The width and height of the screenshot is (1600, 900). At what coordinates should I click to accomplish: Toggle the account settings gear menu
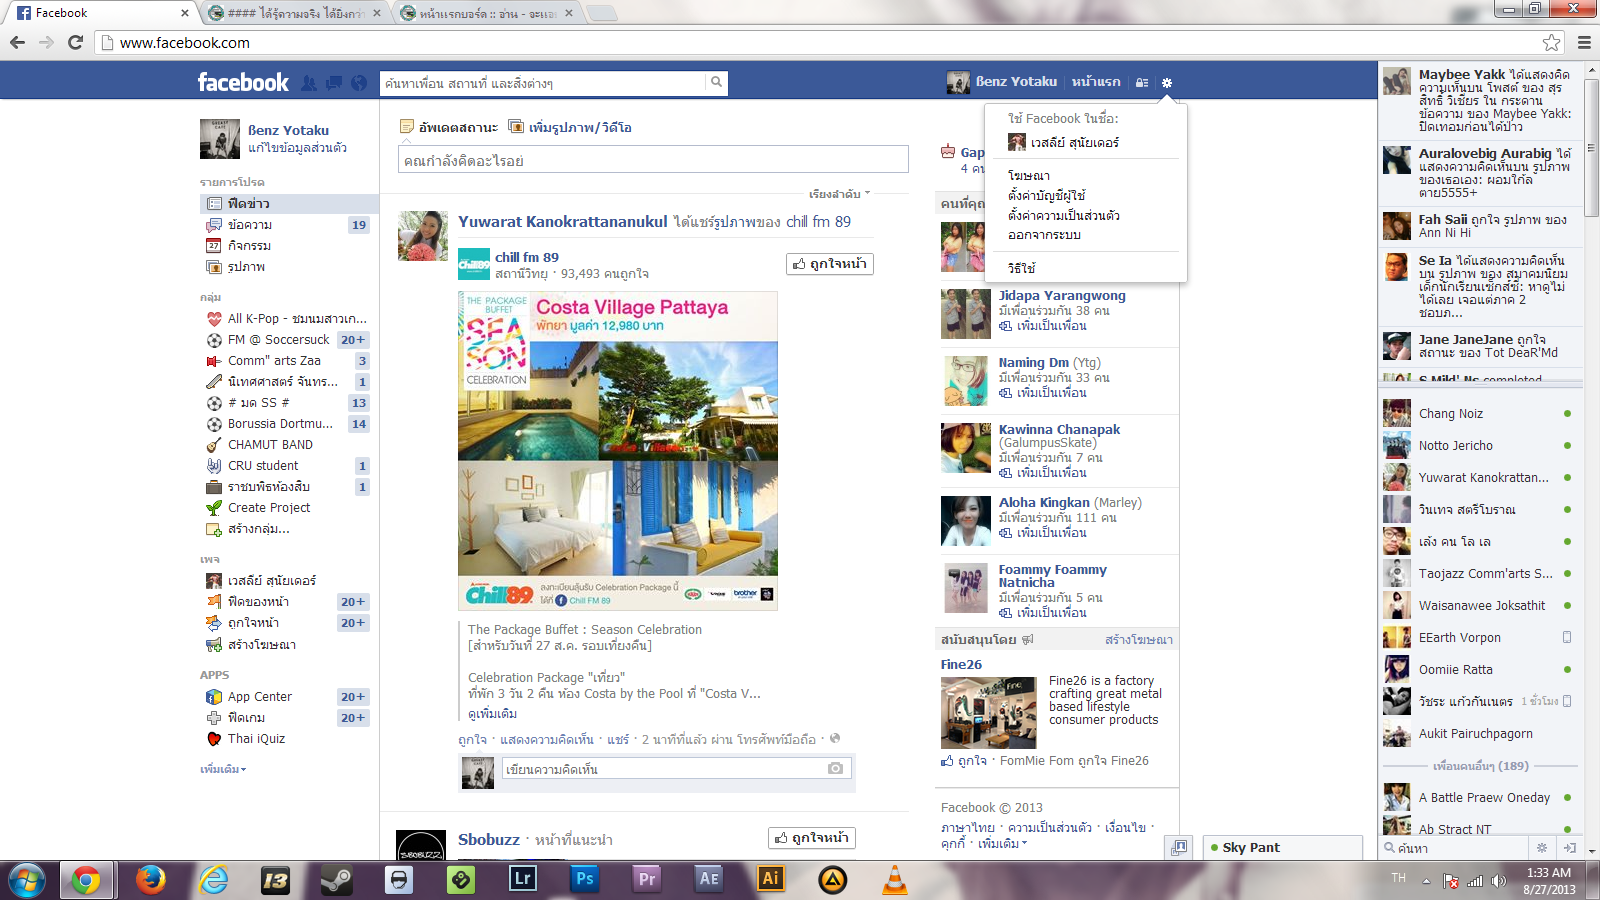tap(1166, 82)
